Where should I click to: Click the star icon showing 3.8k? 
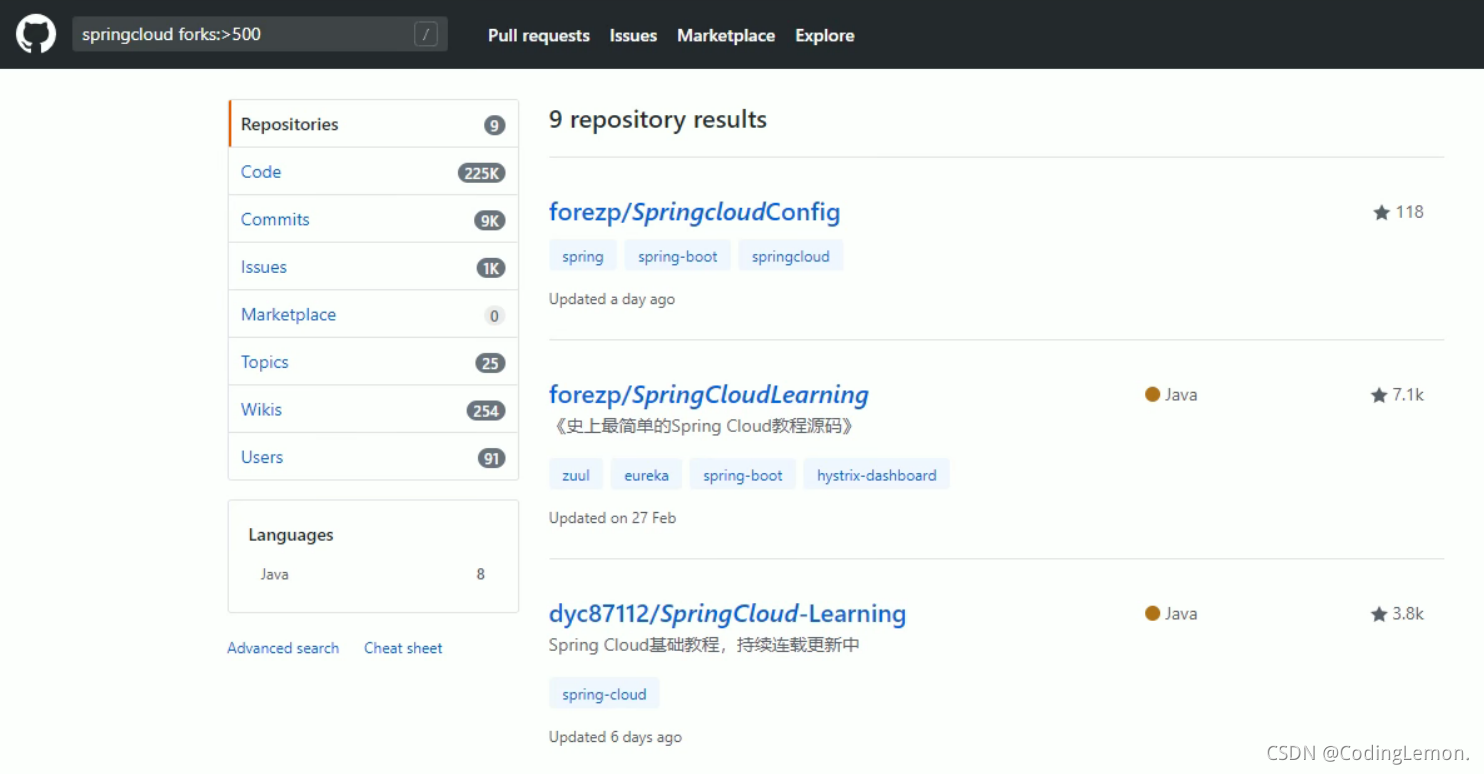[1379, 614]
